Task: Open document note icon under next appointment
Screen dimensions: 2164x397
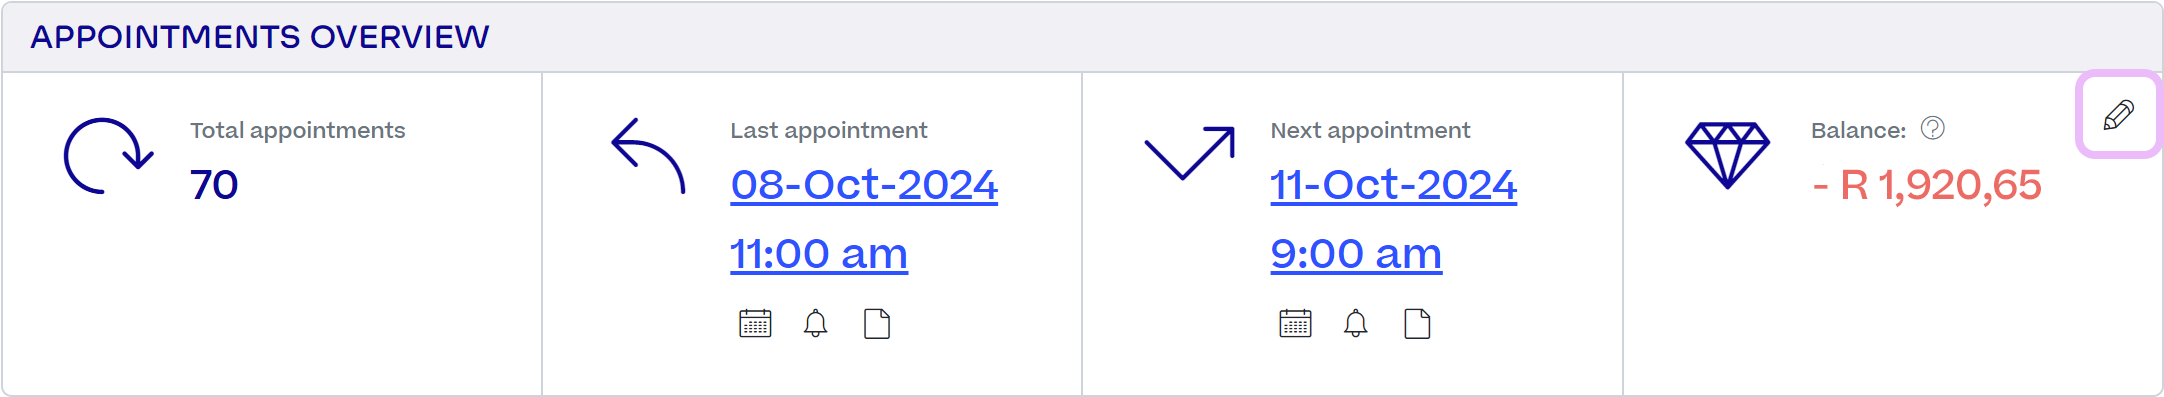Action: click(x=1417, y=324)
